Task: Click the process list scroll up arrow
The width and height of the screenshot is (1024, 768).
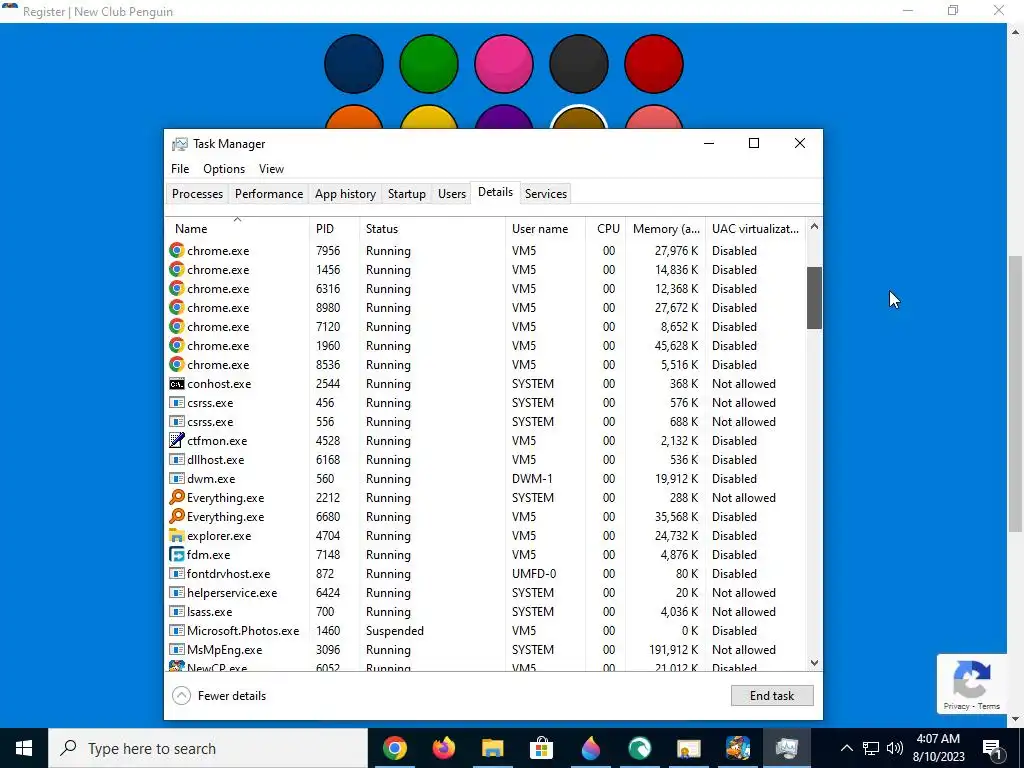Action: click(814, 227)
